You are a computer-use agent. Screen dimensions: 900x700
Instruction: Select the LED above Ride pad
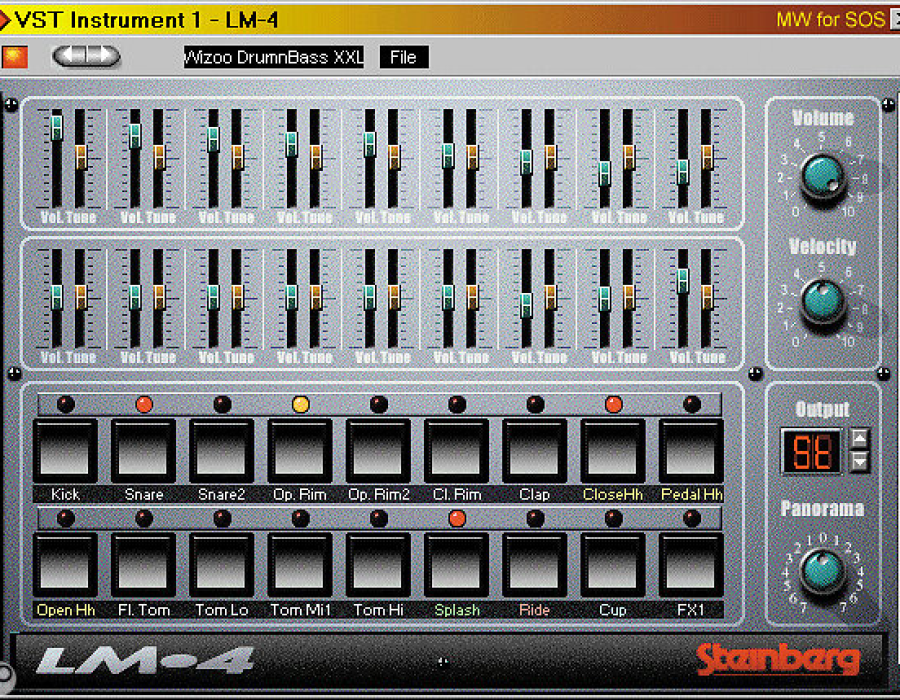coord(535,519)
